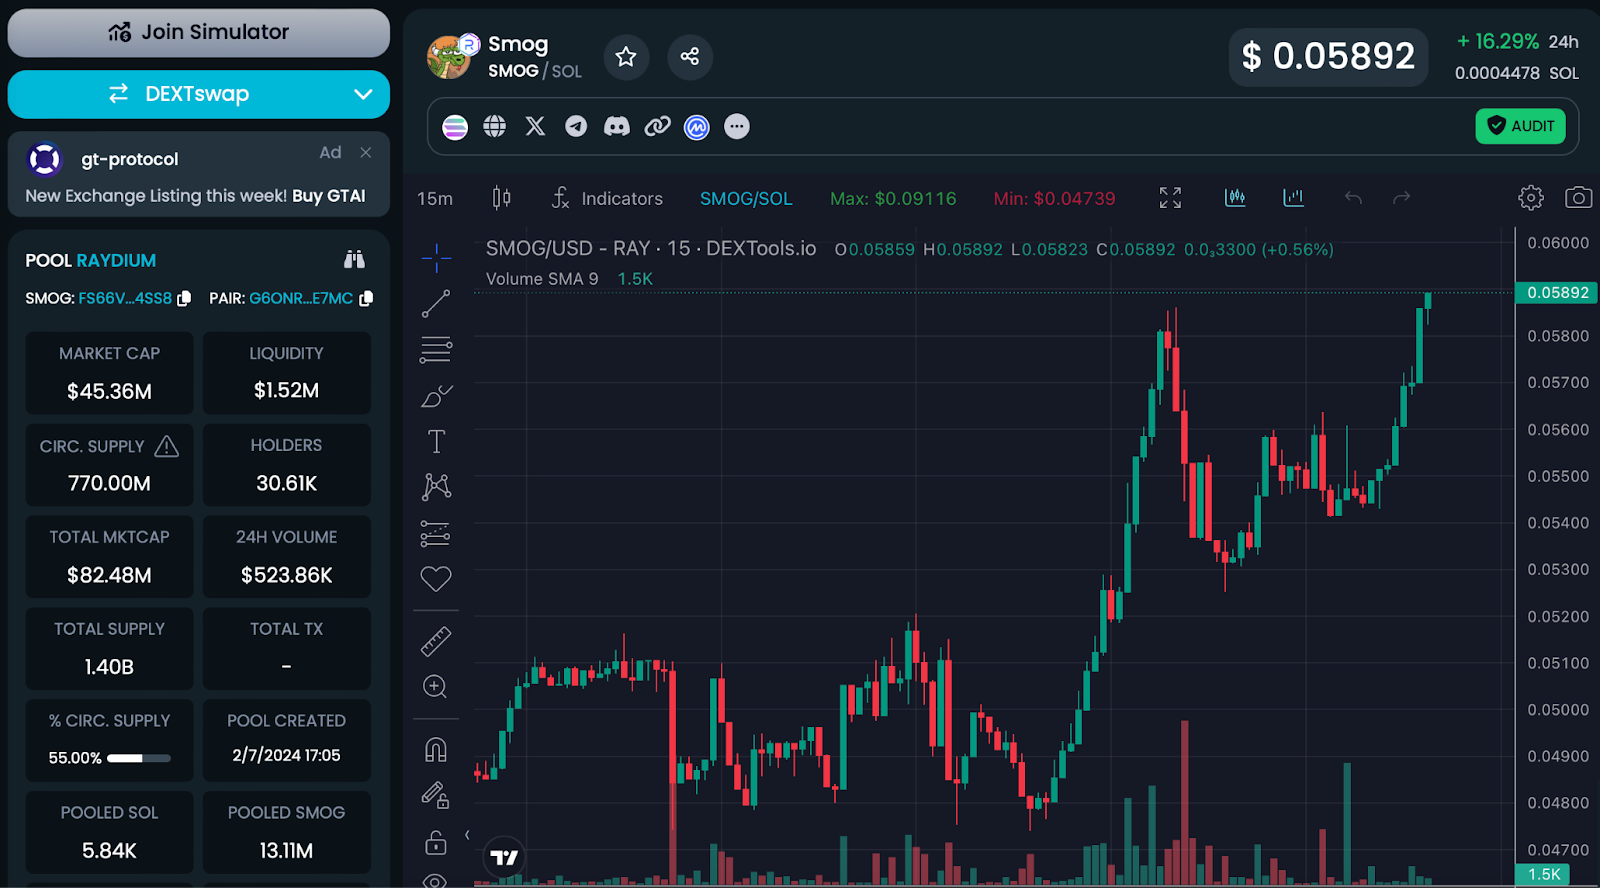Click the Join Simulator button
Image resolution: width=1600 pixels, height=888 pixels.
(x=199, y=33)
